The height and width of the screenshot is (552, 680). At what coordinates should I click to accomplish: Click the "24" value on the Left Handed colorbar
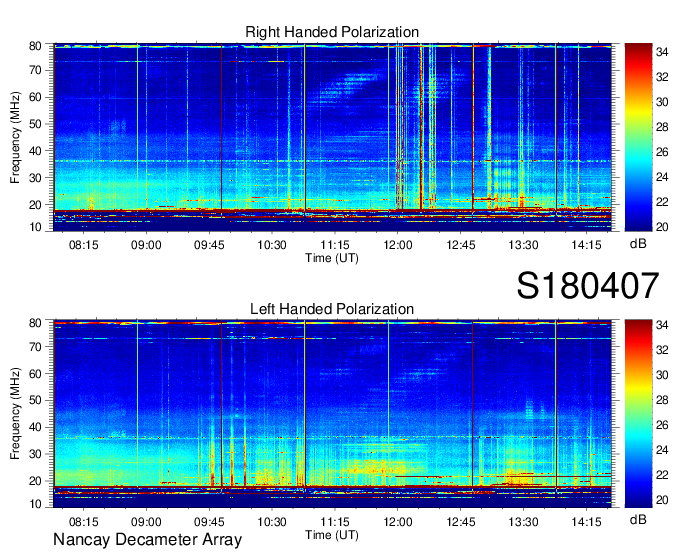tap(662, 450)
